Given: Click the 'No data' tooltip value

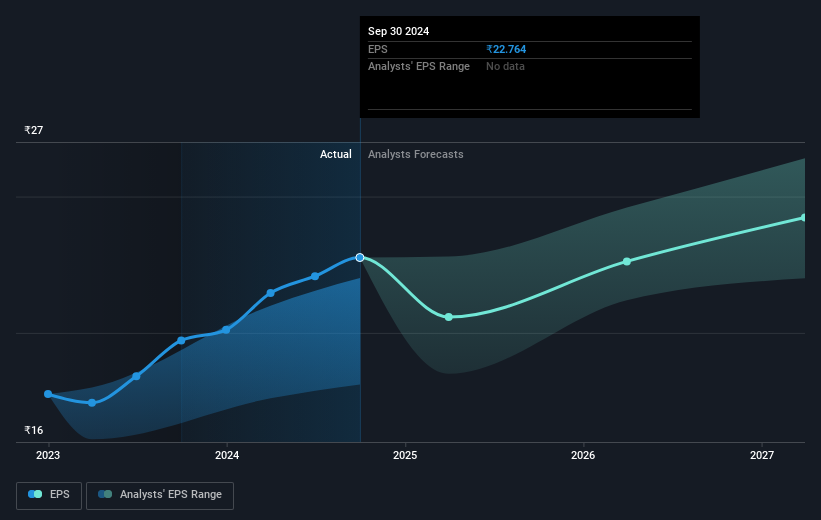Looking at the screenshot, I should tap(505, 67).
